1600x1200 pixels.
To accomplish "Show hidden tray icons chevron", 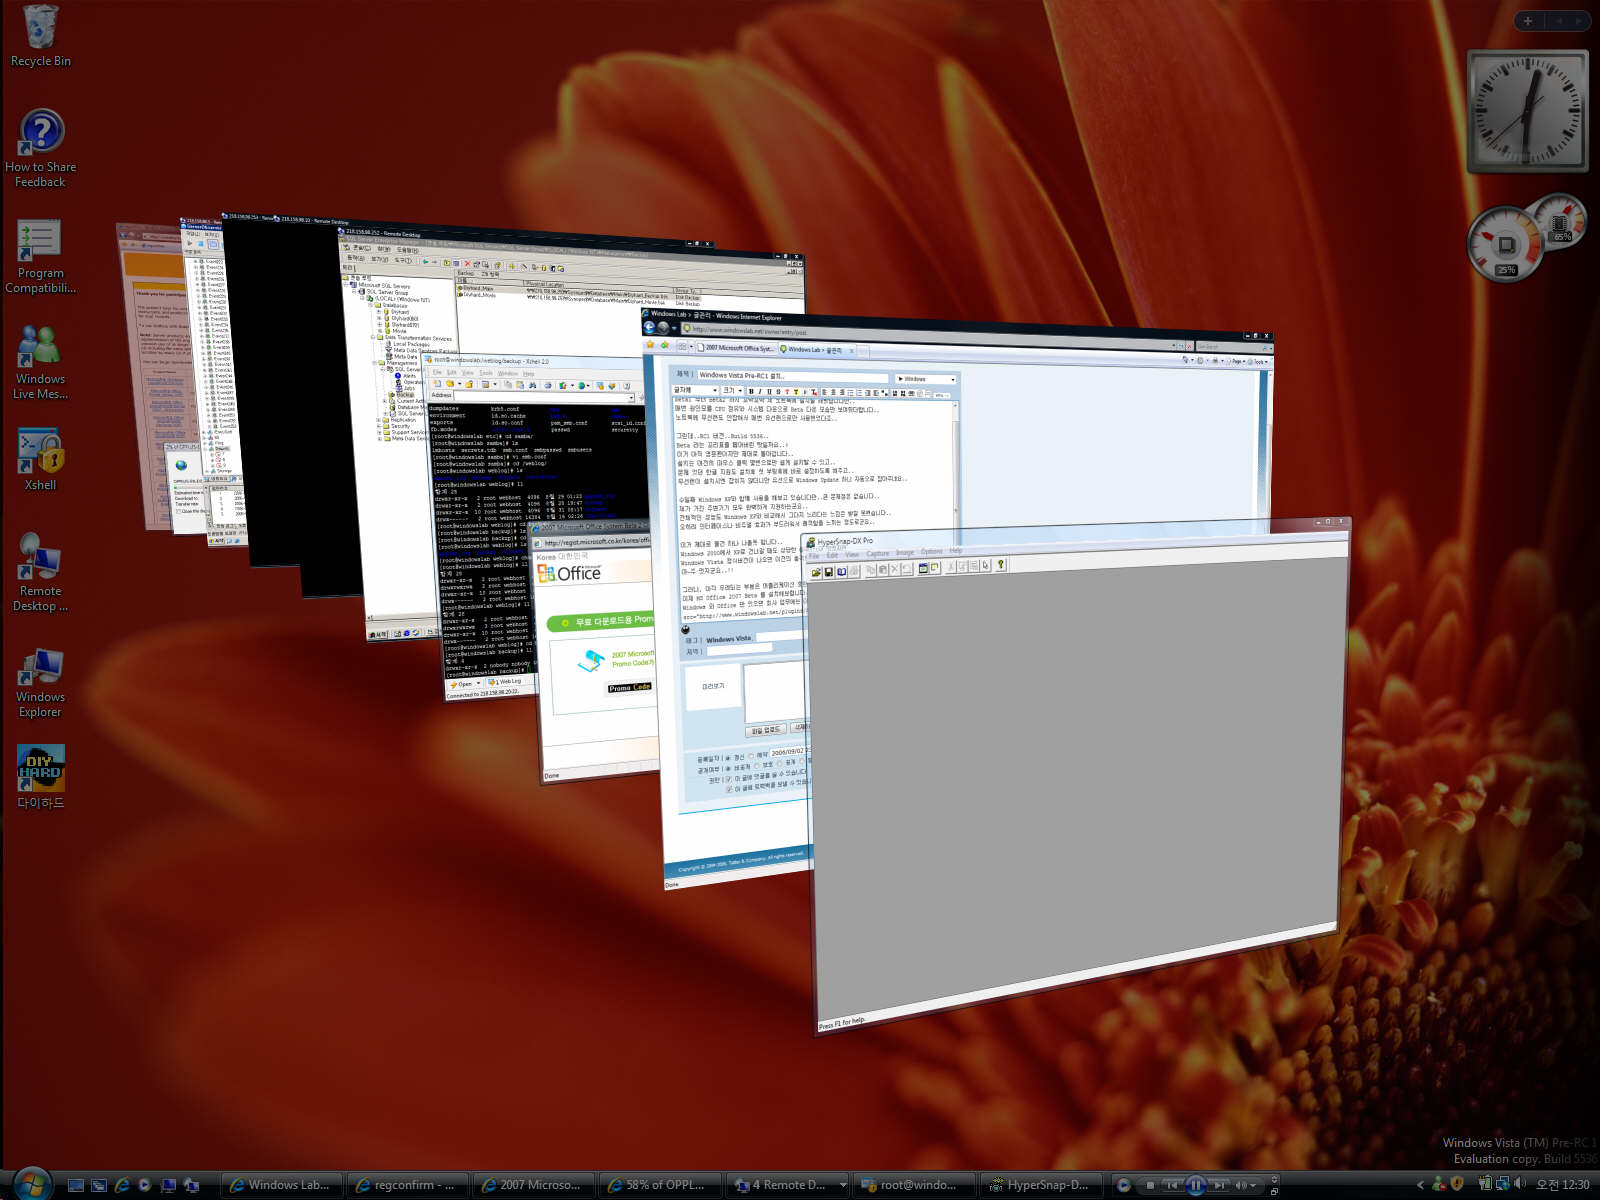I will click(x=1420, y=1185).
